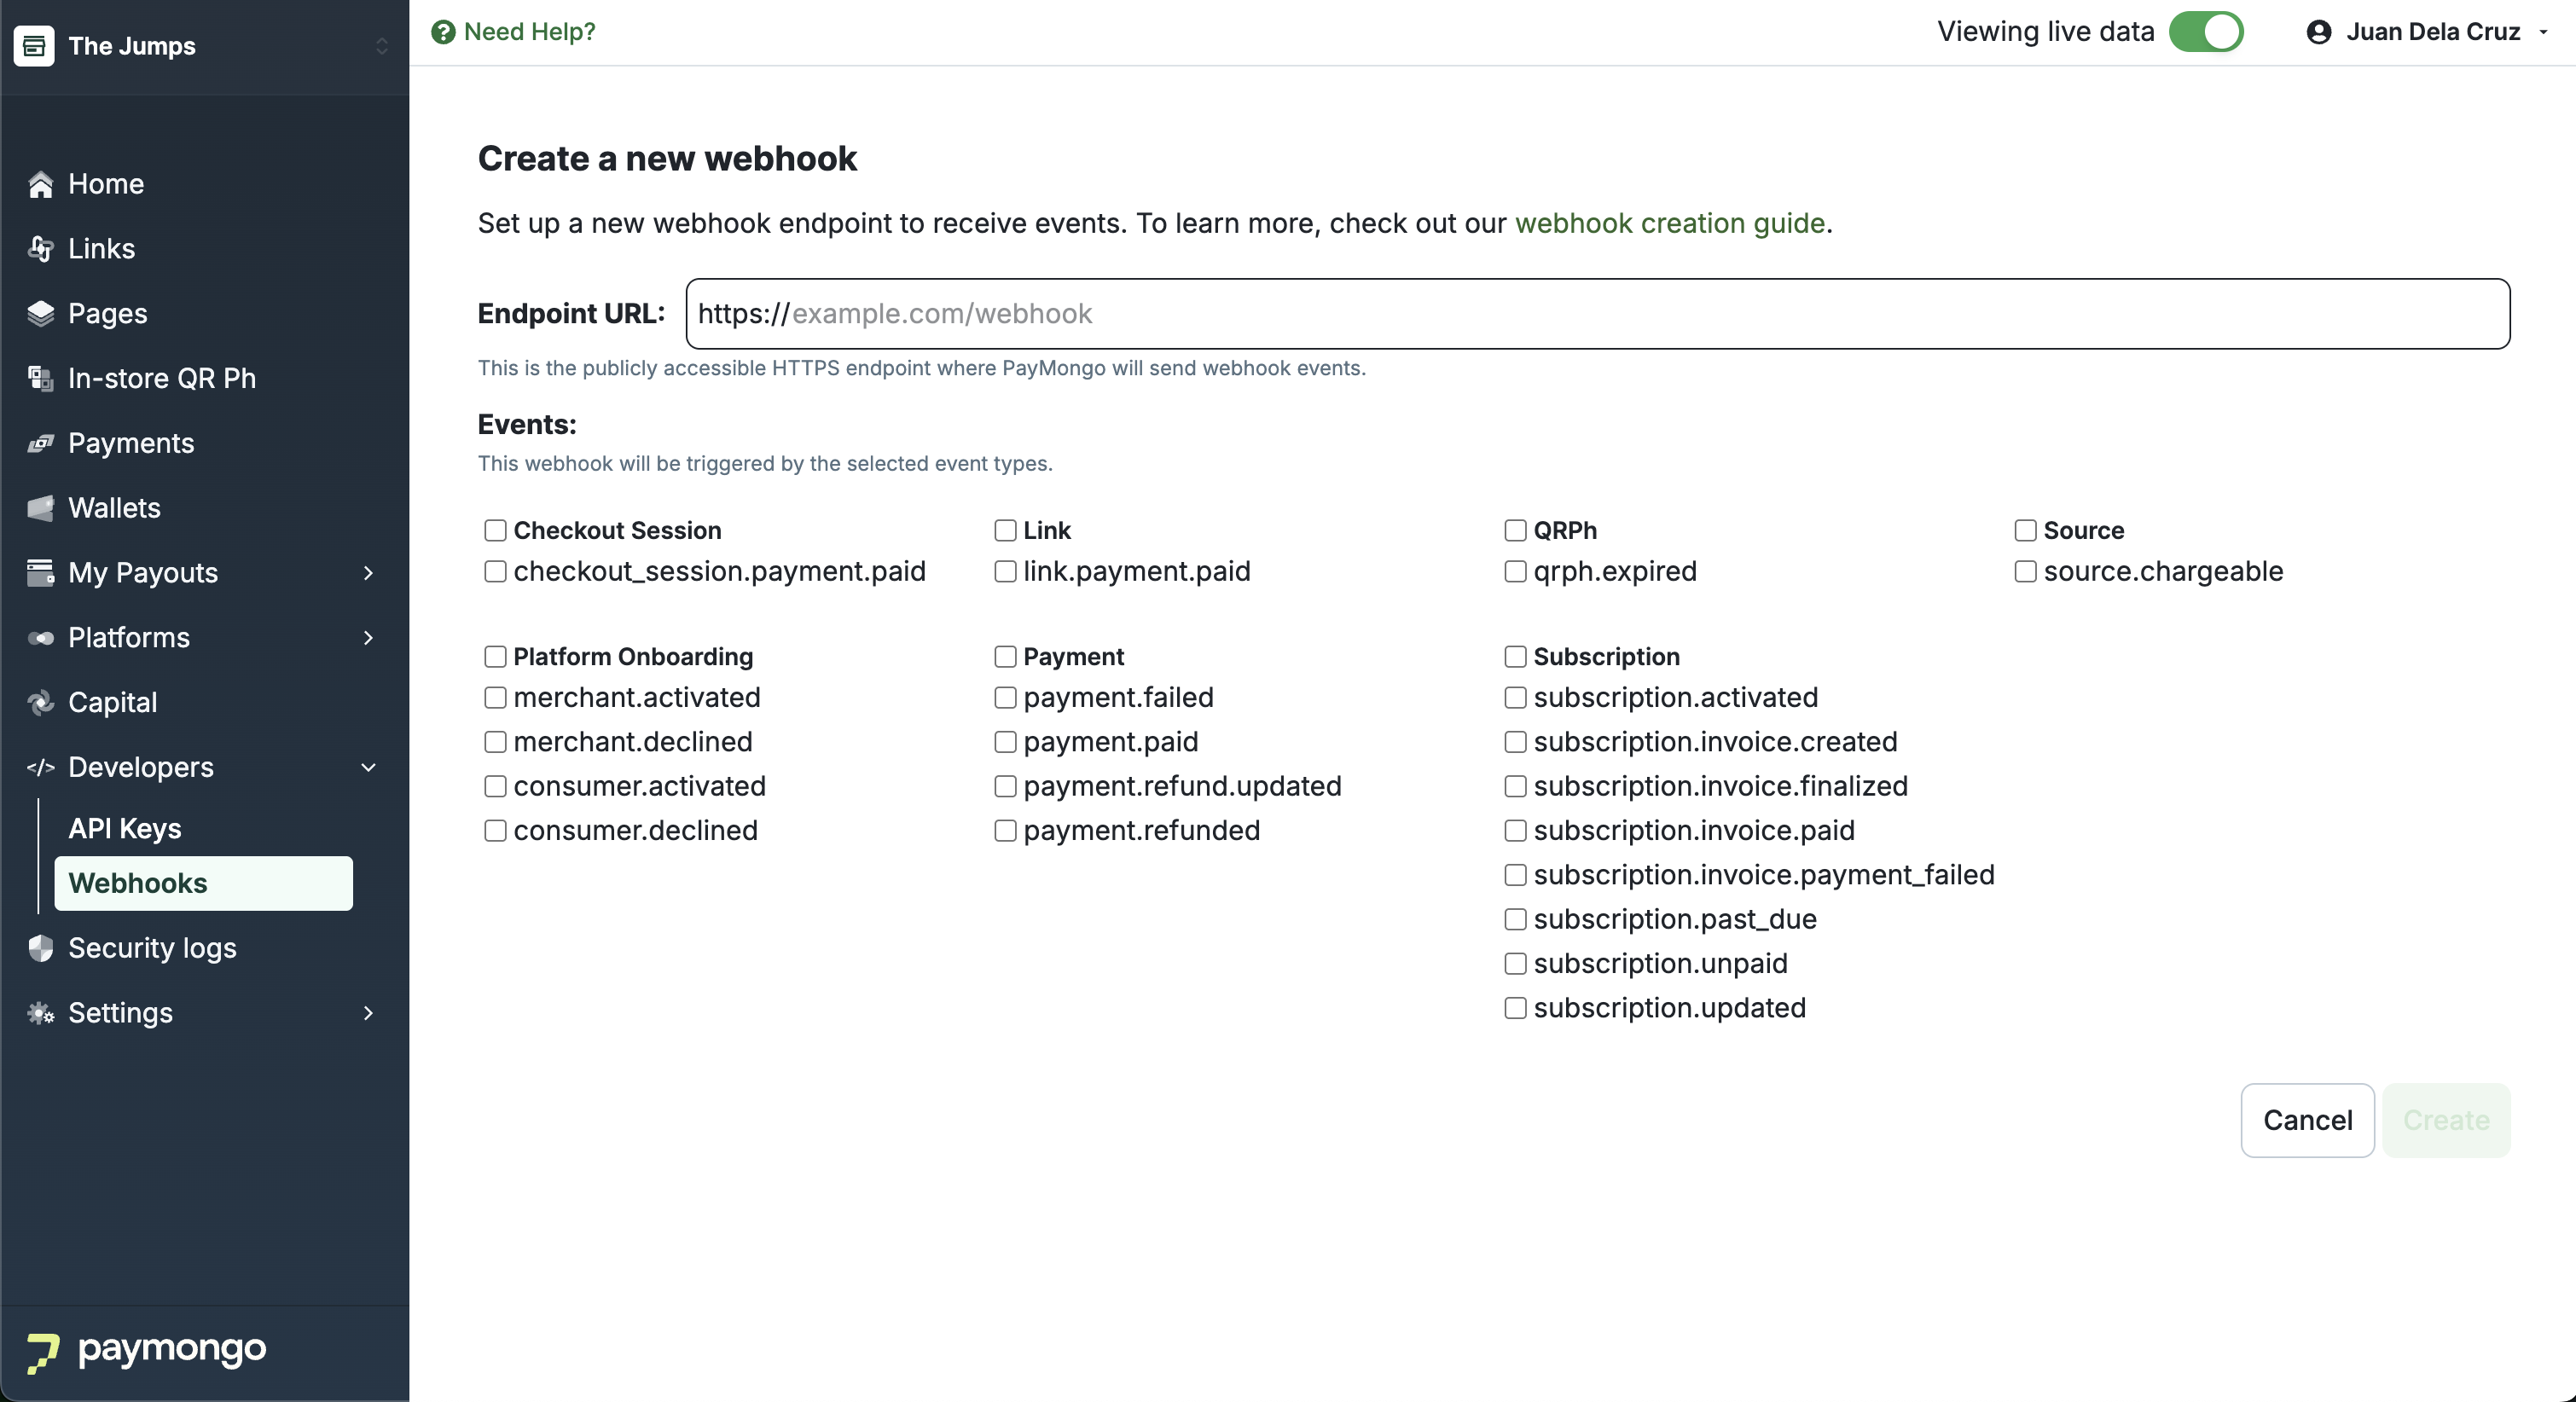Check the QRPh group checkbox
Image resolution: width=2576 pixels, height=1402 pixels.
point(1515,531)
